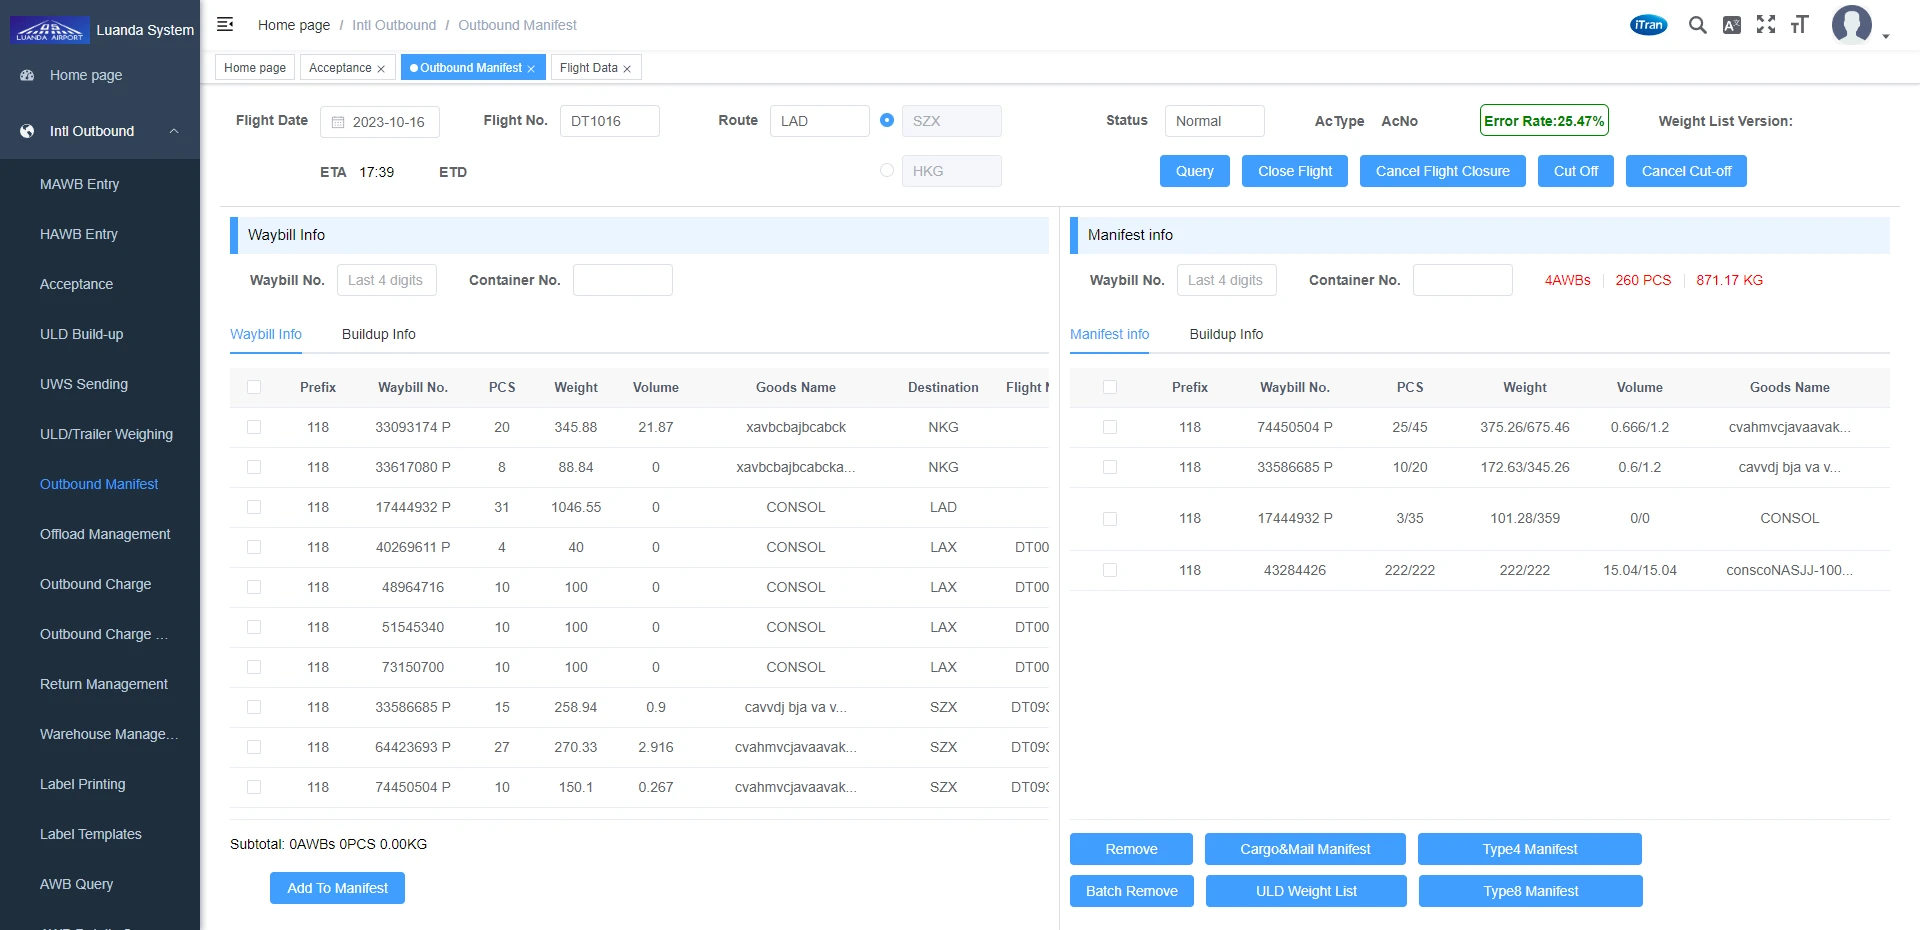Image resolution: width=1920 pixels, height=930 pixels.
Task: Tick the manifest row 43284426 checkbox
Action: pyautogui.click(x=1110, y=570)
